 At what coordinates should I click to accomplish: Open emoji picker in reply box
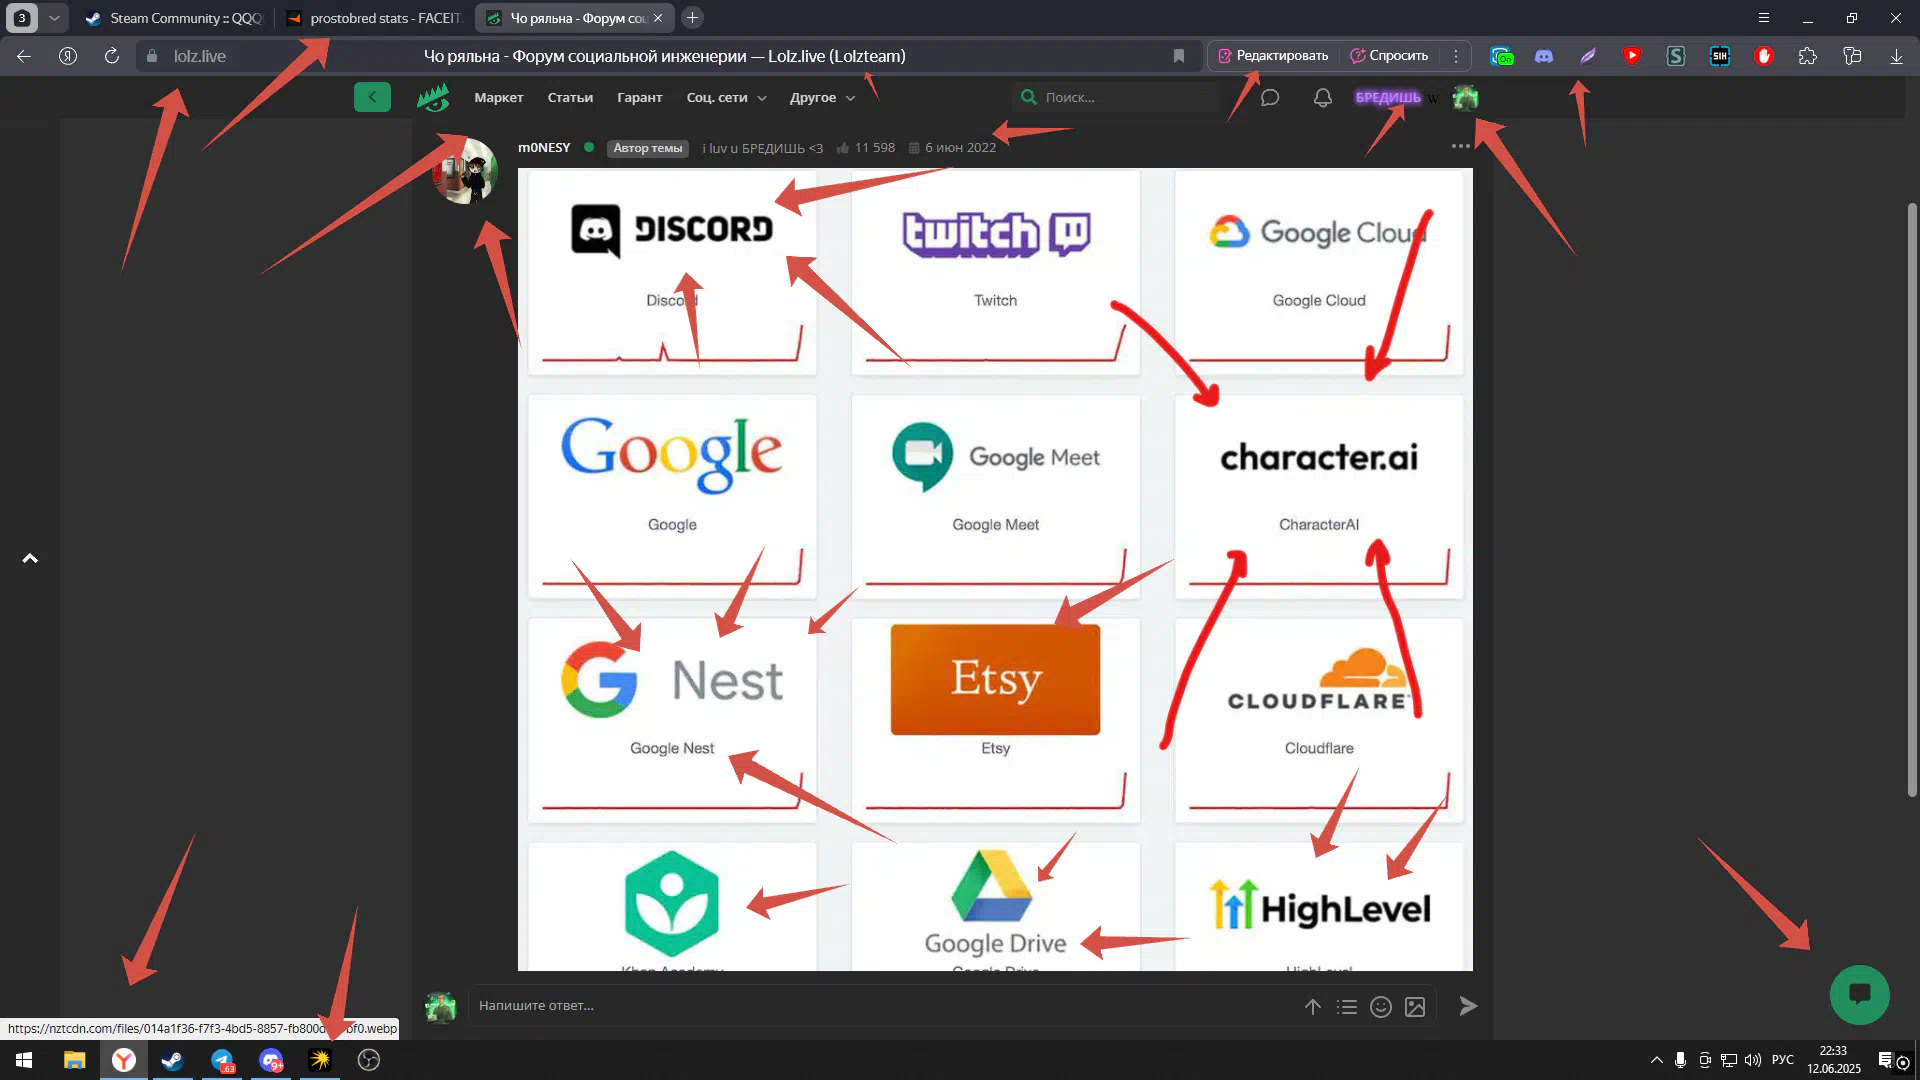coord(1381,1007)
